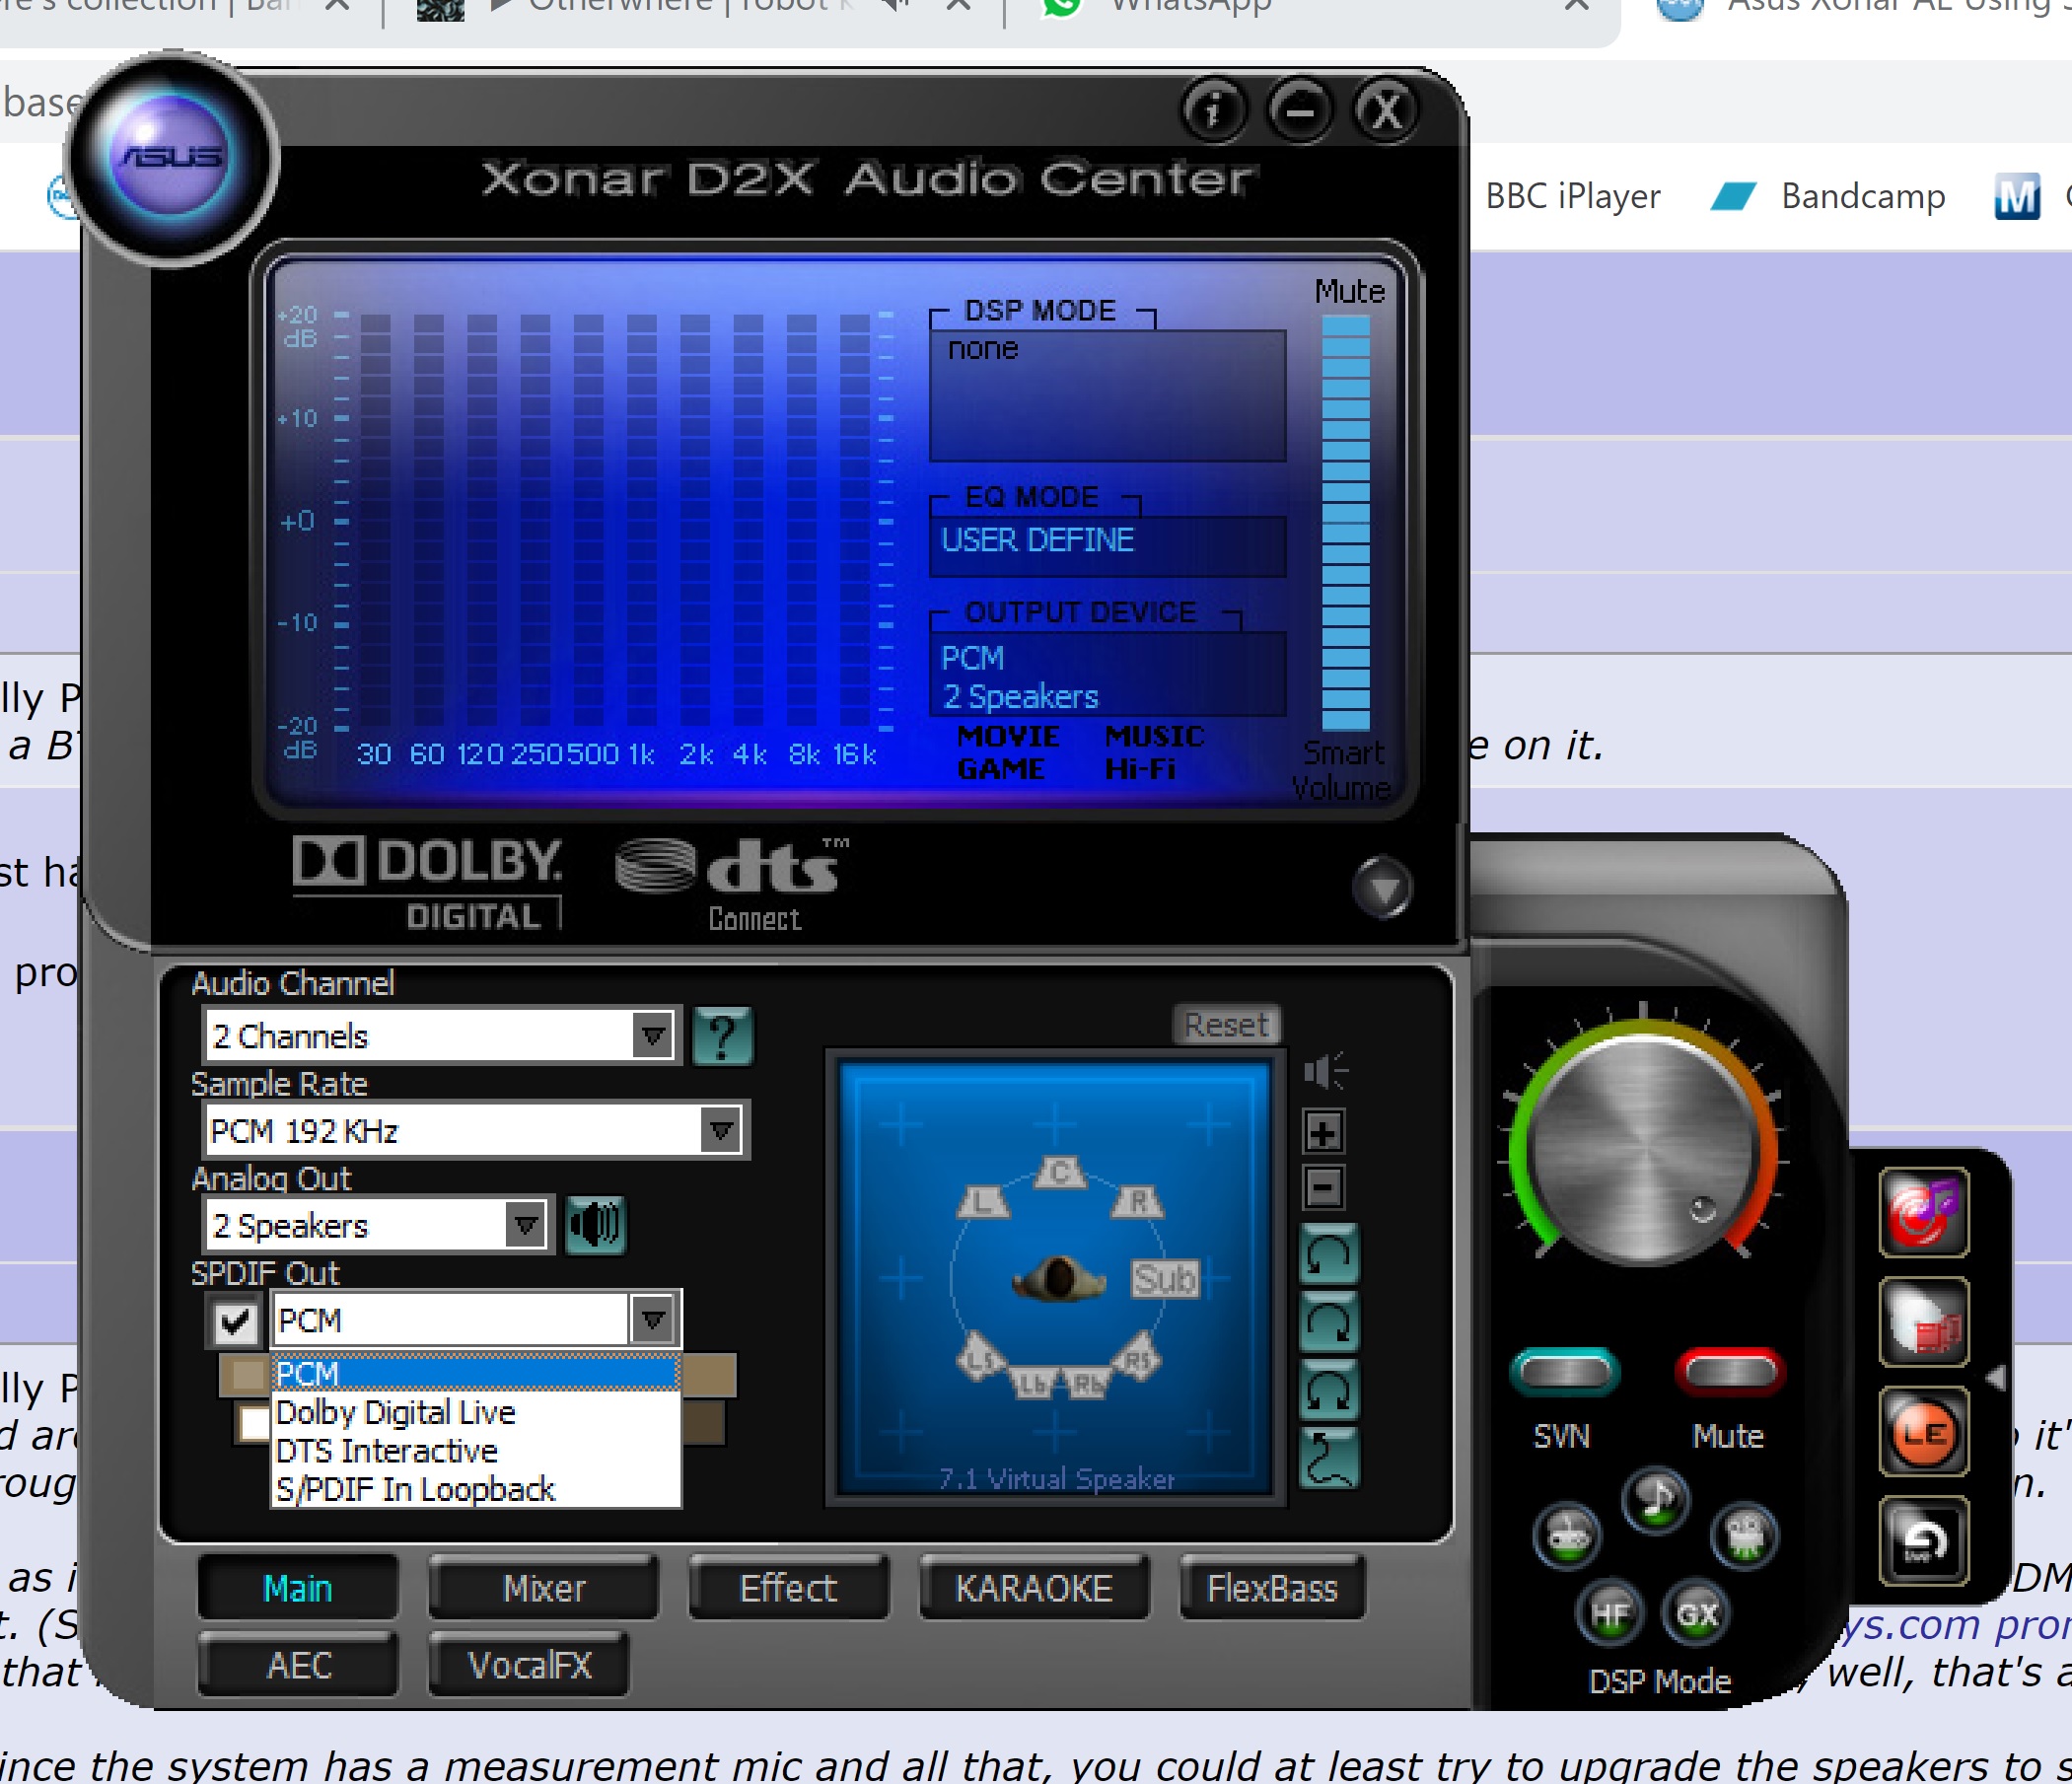Viewport: 2072px width, 1784px height.
Task: Click the plus volume increase icon
Action: 1324,1132
